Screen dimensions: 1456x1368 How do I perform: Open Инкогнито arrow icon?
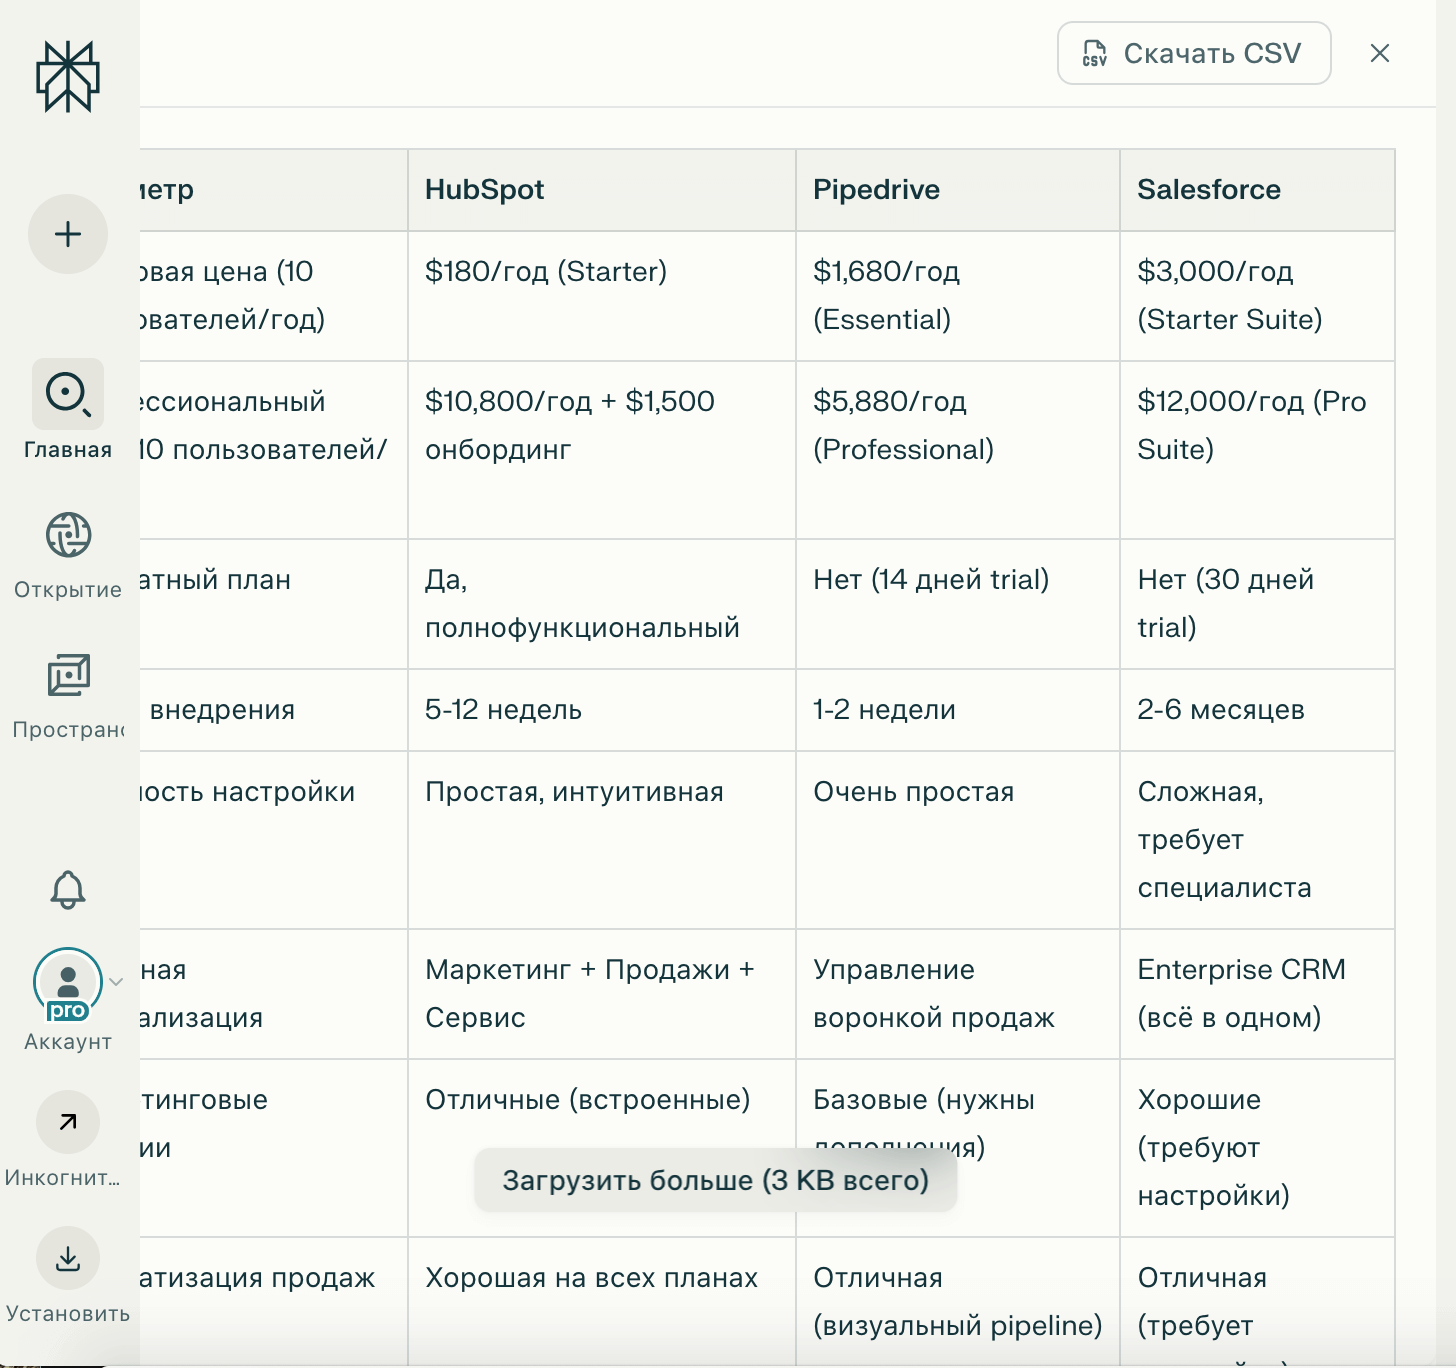[x=68, y=1122]
